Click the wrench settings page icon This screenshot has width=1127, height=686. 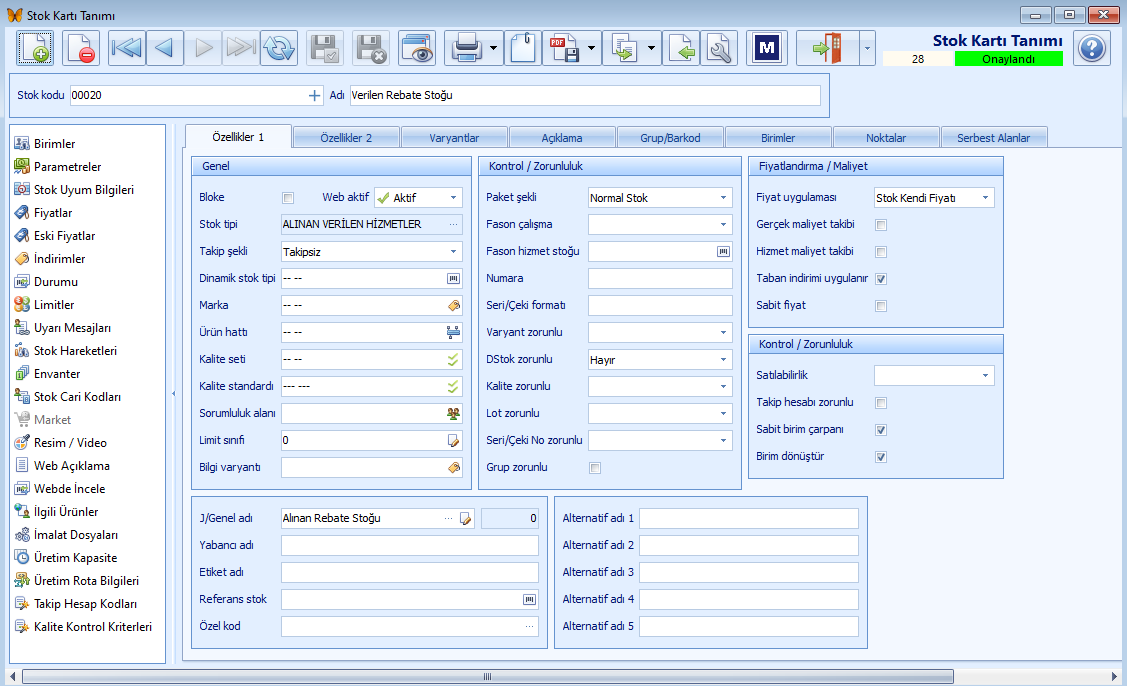[719, 48]
